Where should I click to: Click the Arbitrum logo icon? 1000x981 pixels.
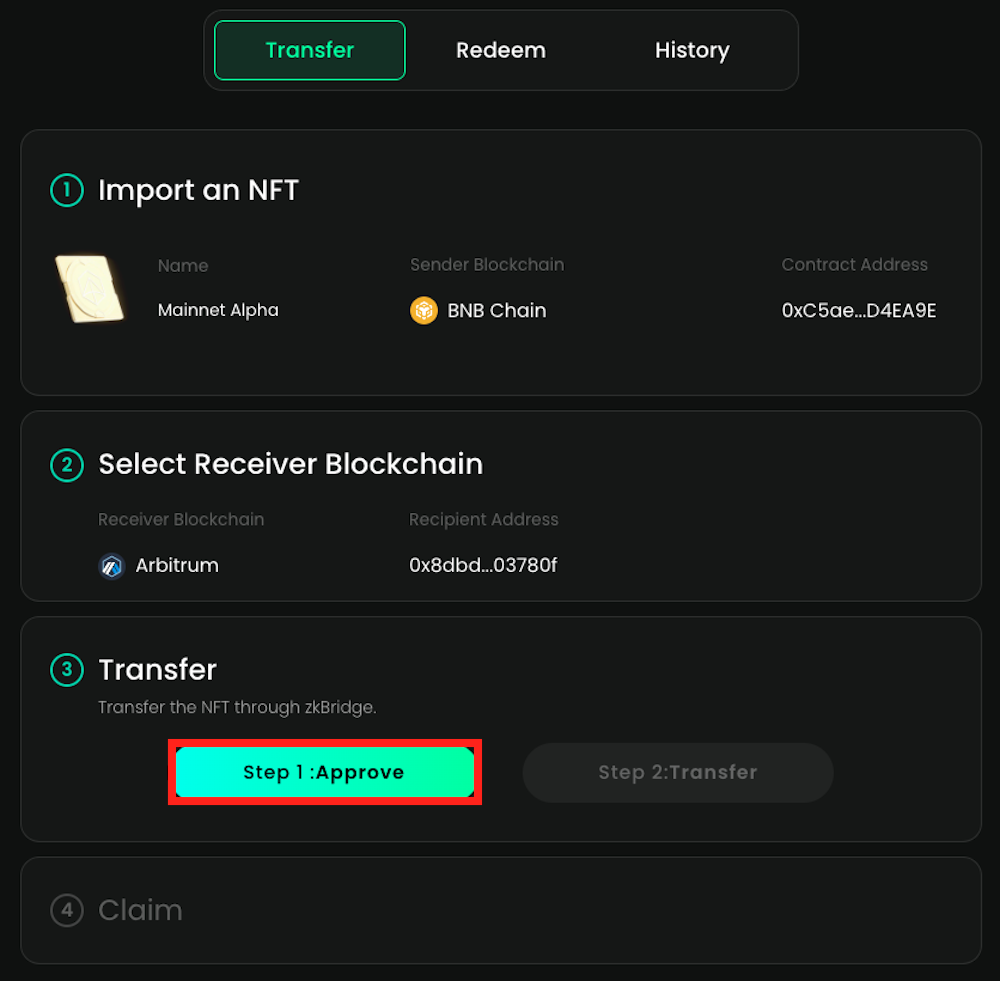pyautogui.click(x=111, y=566)
